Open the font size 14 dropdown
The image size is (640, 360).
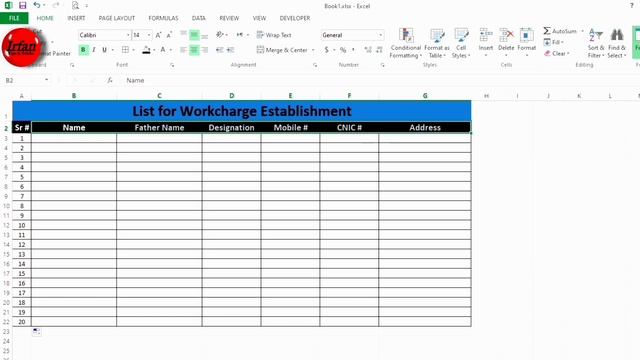click(x=149, y=35)
